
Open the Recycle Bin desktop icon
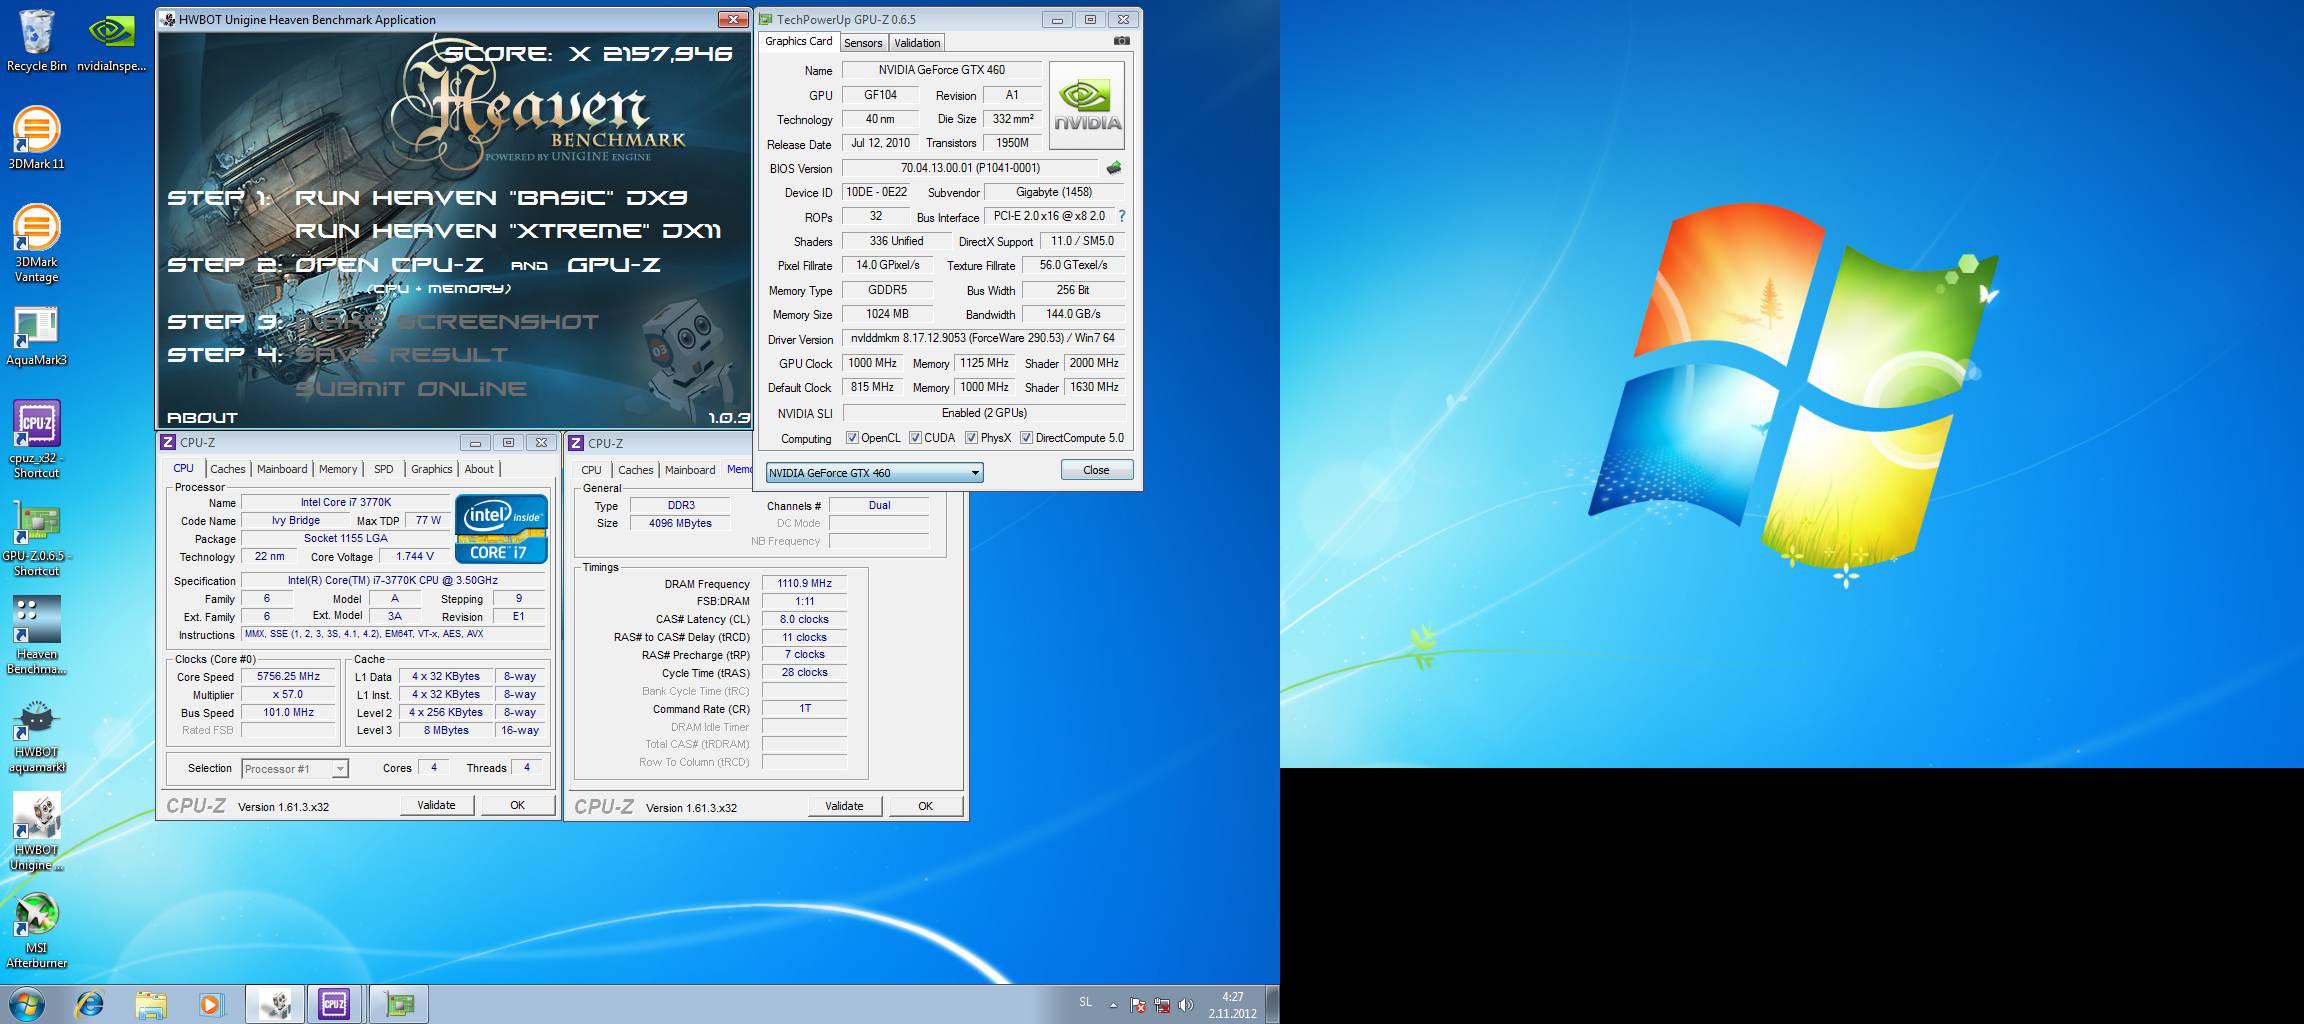coord(36,41)
